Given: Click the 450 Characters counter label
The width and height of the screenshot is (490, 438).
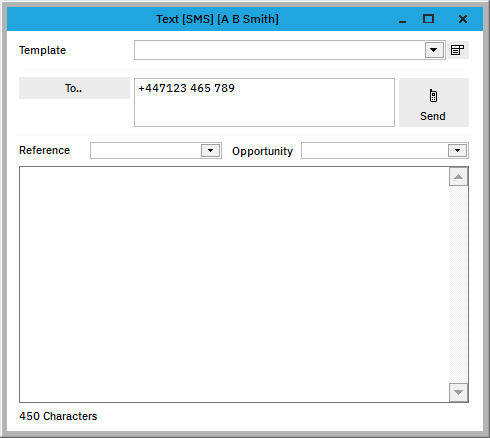Looking at the screenshot, I should [58, 416].
